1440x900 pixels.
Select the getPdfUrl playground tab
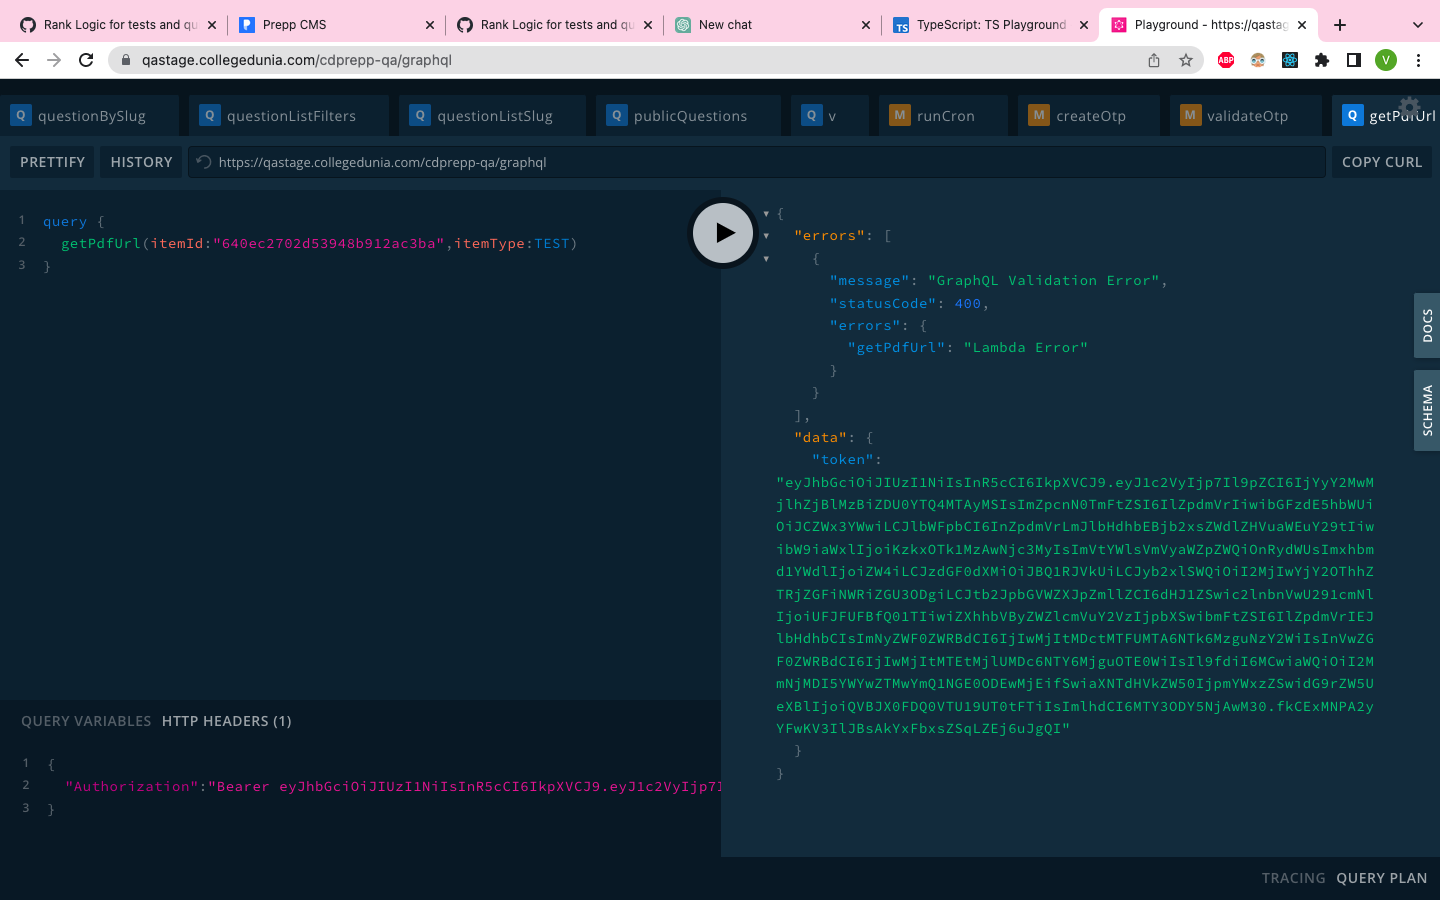pyautogui.click(x=1388, y=116)
